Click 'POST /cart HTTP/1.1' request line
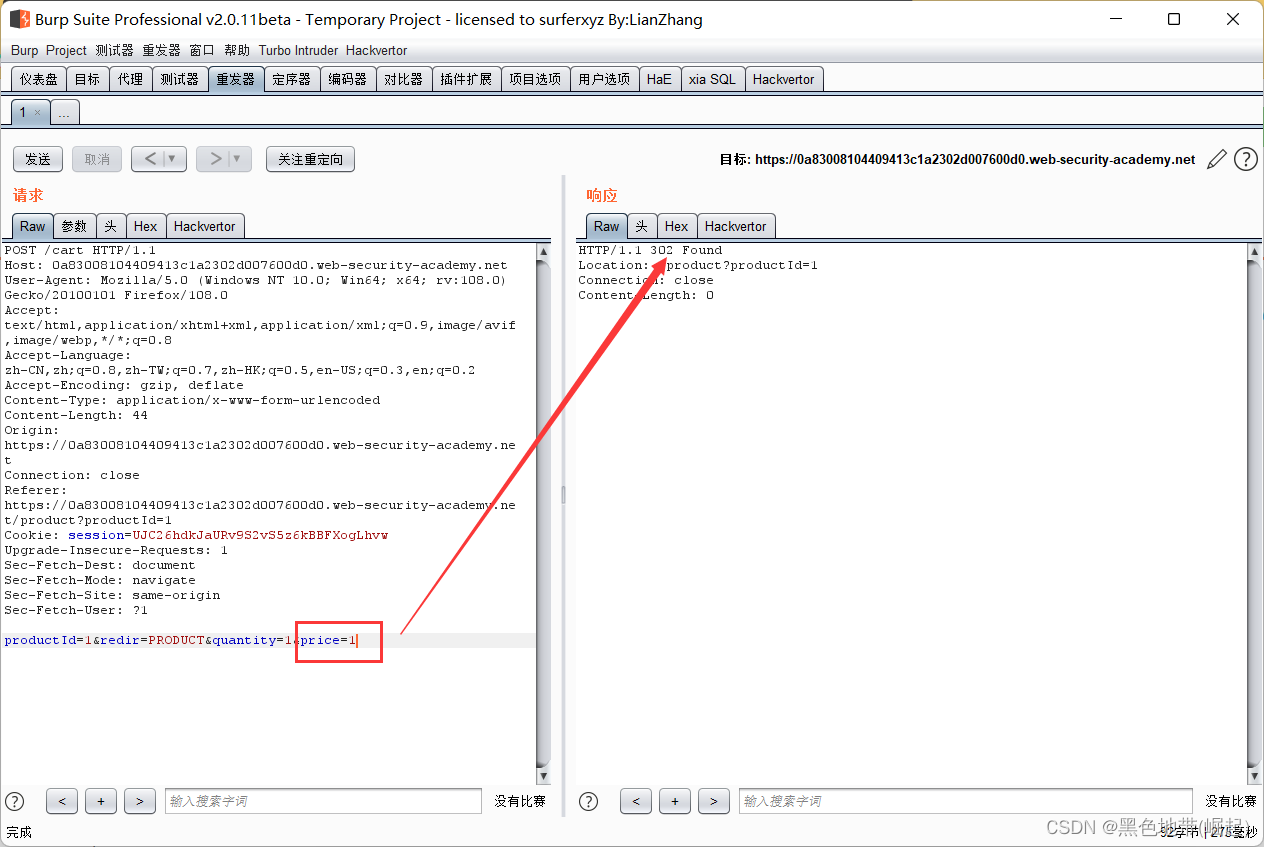Image resolution: width=1264 pixels, height=847 pixels. (80, 250)
